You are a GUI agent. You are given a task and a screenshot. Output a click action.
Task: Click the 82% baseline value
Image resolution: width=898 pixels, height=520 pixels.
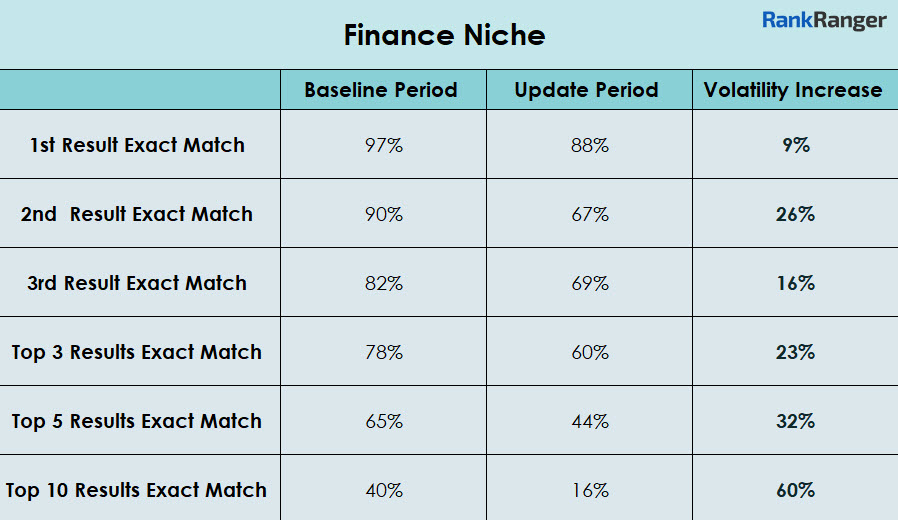click(384, 283)
